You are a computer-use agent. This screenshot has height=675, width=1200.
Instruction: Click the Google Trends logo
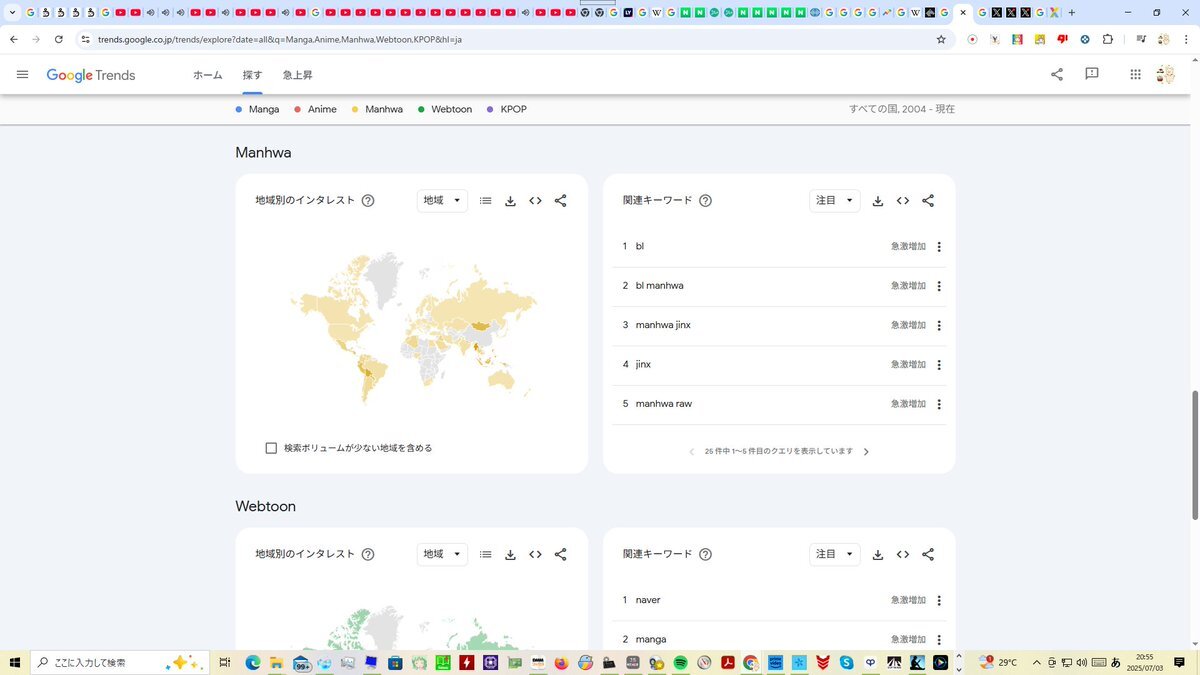coord(91,75)
